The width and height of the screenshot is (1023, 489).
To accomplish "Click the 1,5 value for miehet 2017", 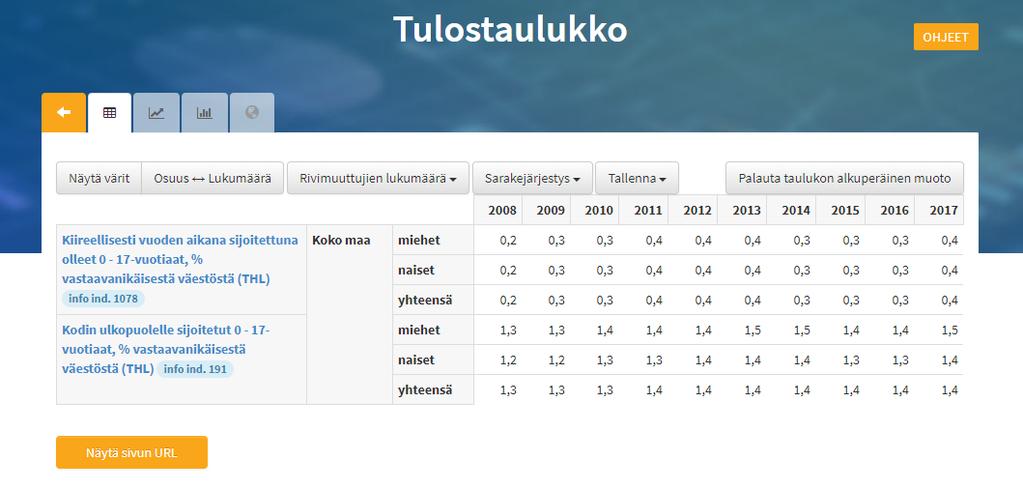I will pos(950,331).
